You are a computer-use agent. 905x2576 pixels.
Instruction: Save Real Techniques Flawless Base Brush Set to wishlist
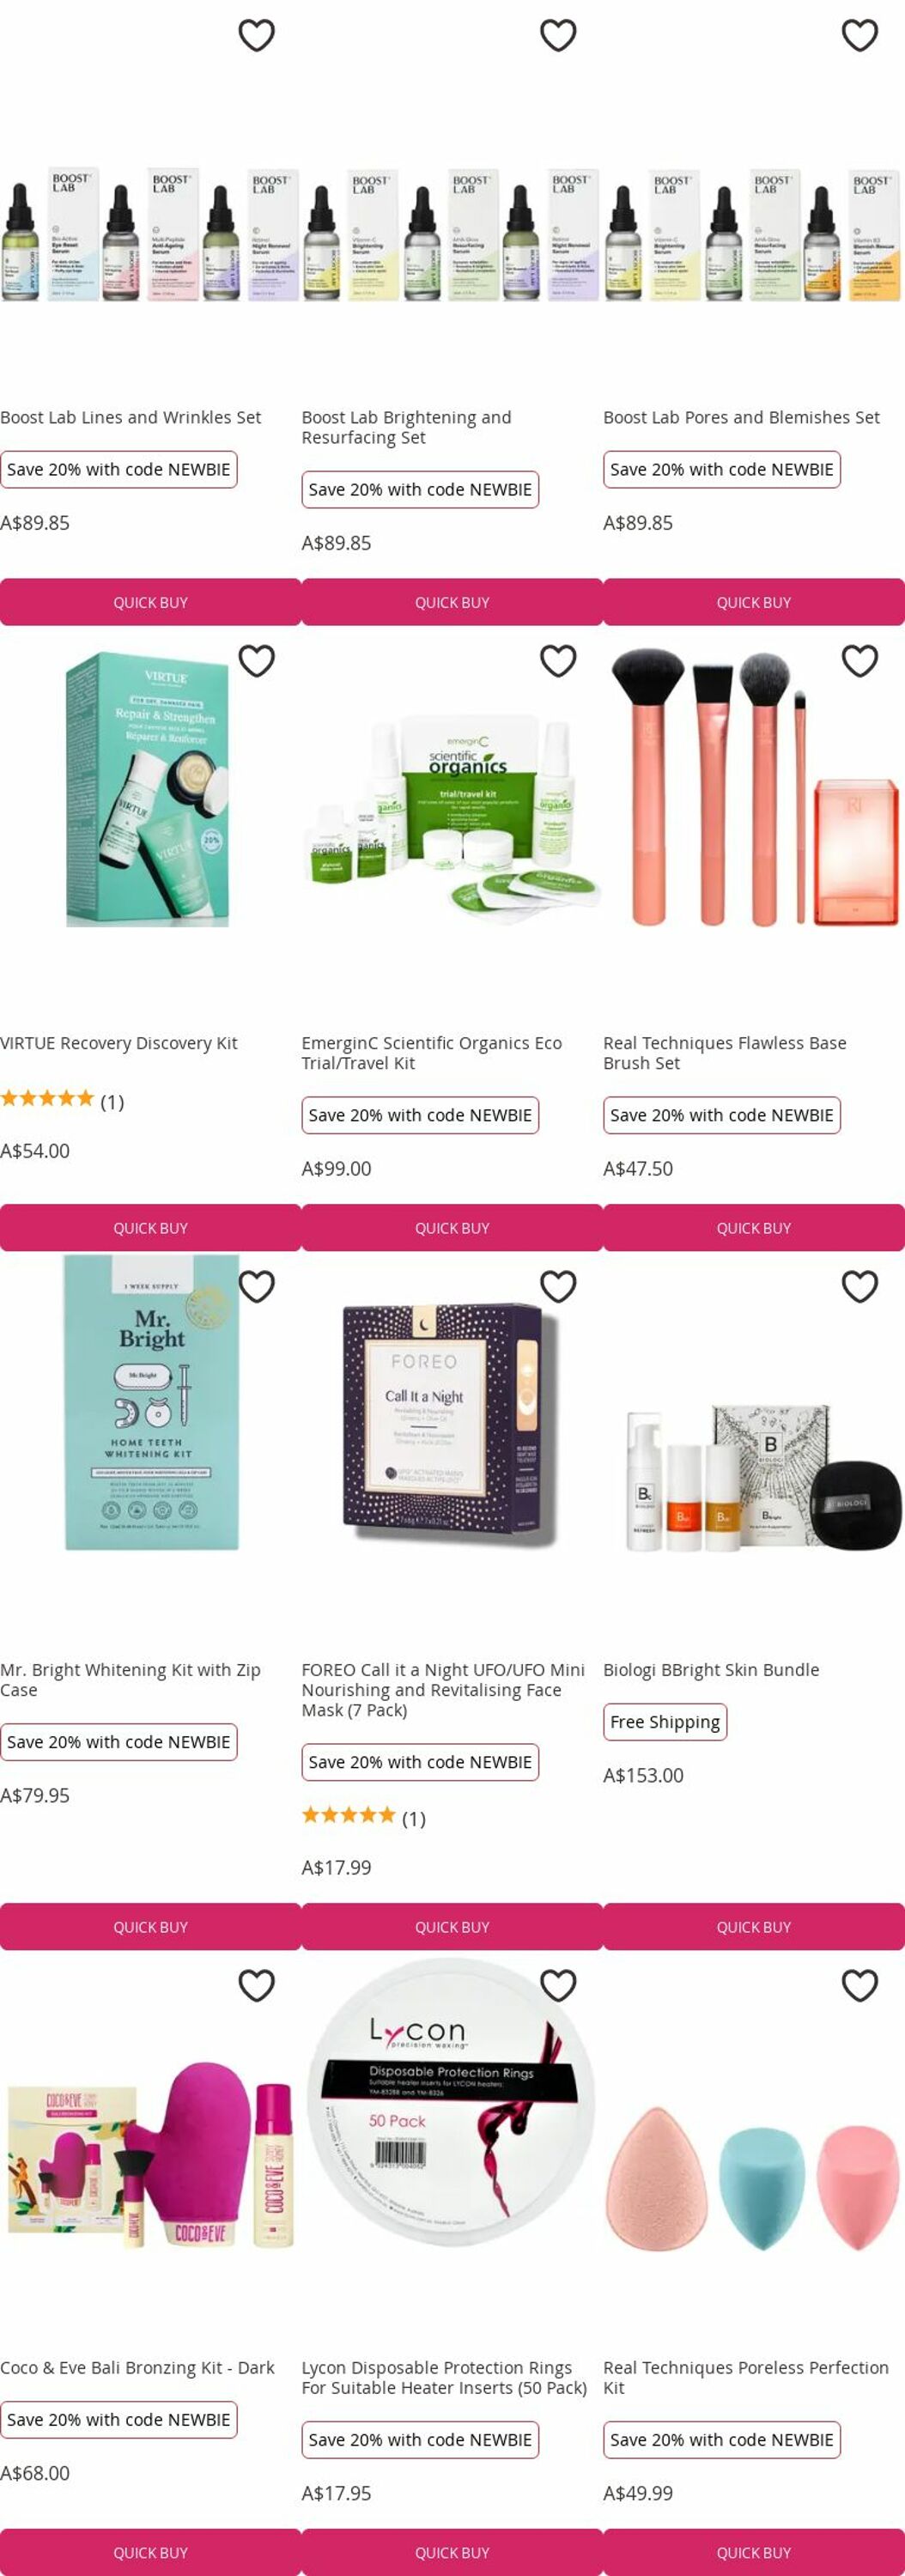coord(860,661)
